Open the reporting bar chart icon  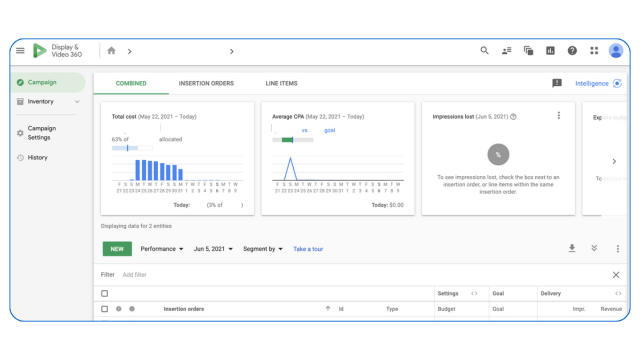click(x=550, y=51)
